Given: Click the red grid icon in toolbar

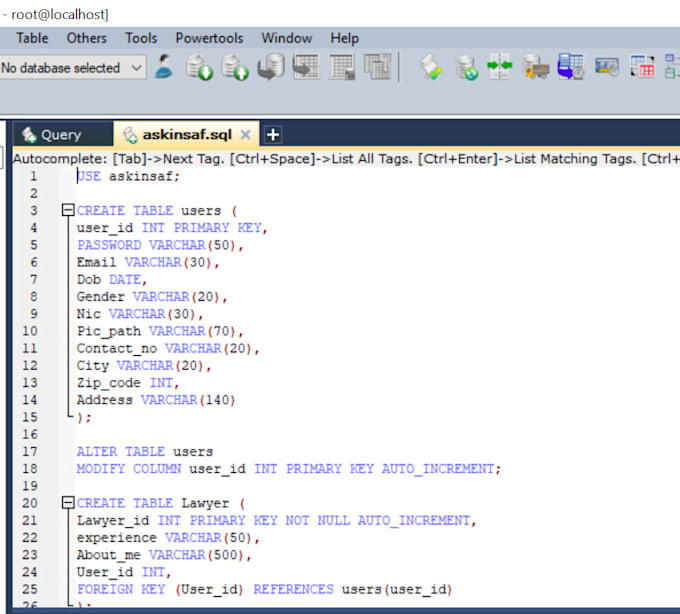Looking at the screenshot, I should (x=640, y=68).
